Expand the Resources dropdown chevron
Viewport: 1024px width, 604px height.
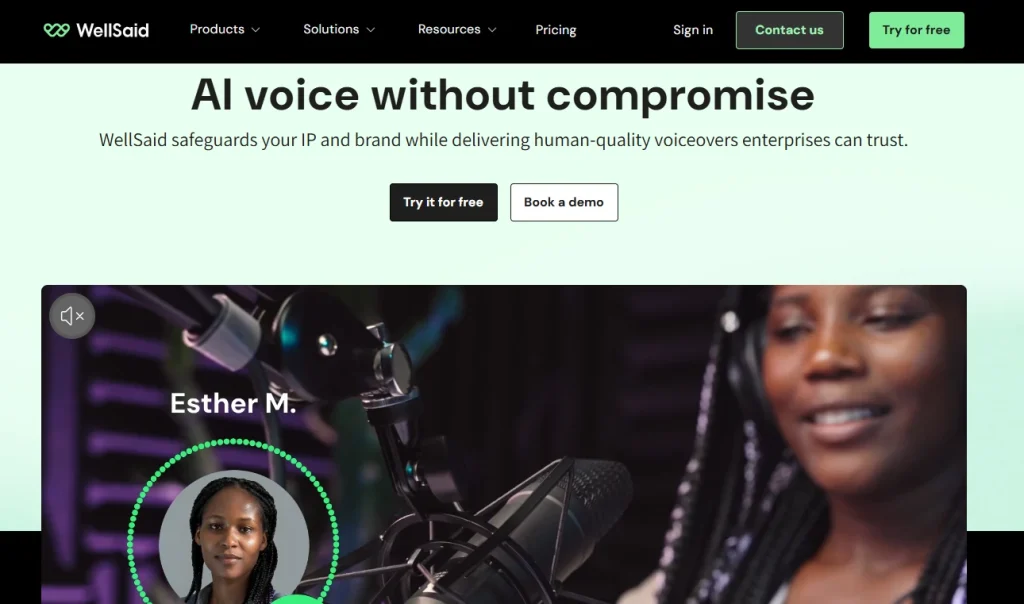click(492, 30)
